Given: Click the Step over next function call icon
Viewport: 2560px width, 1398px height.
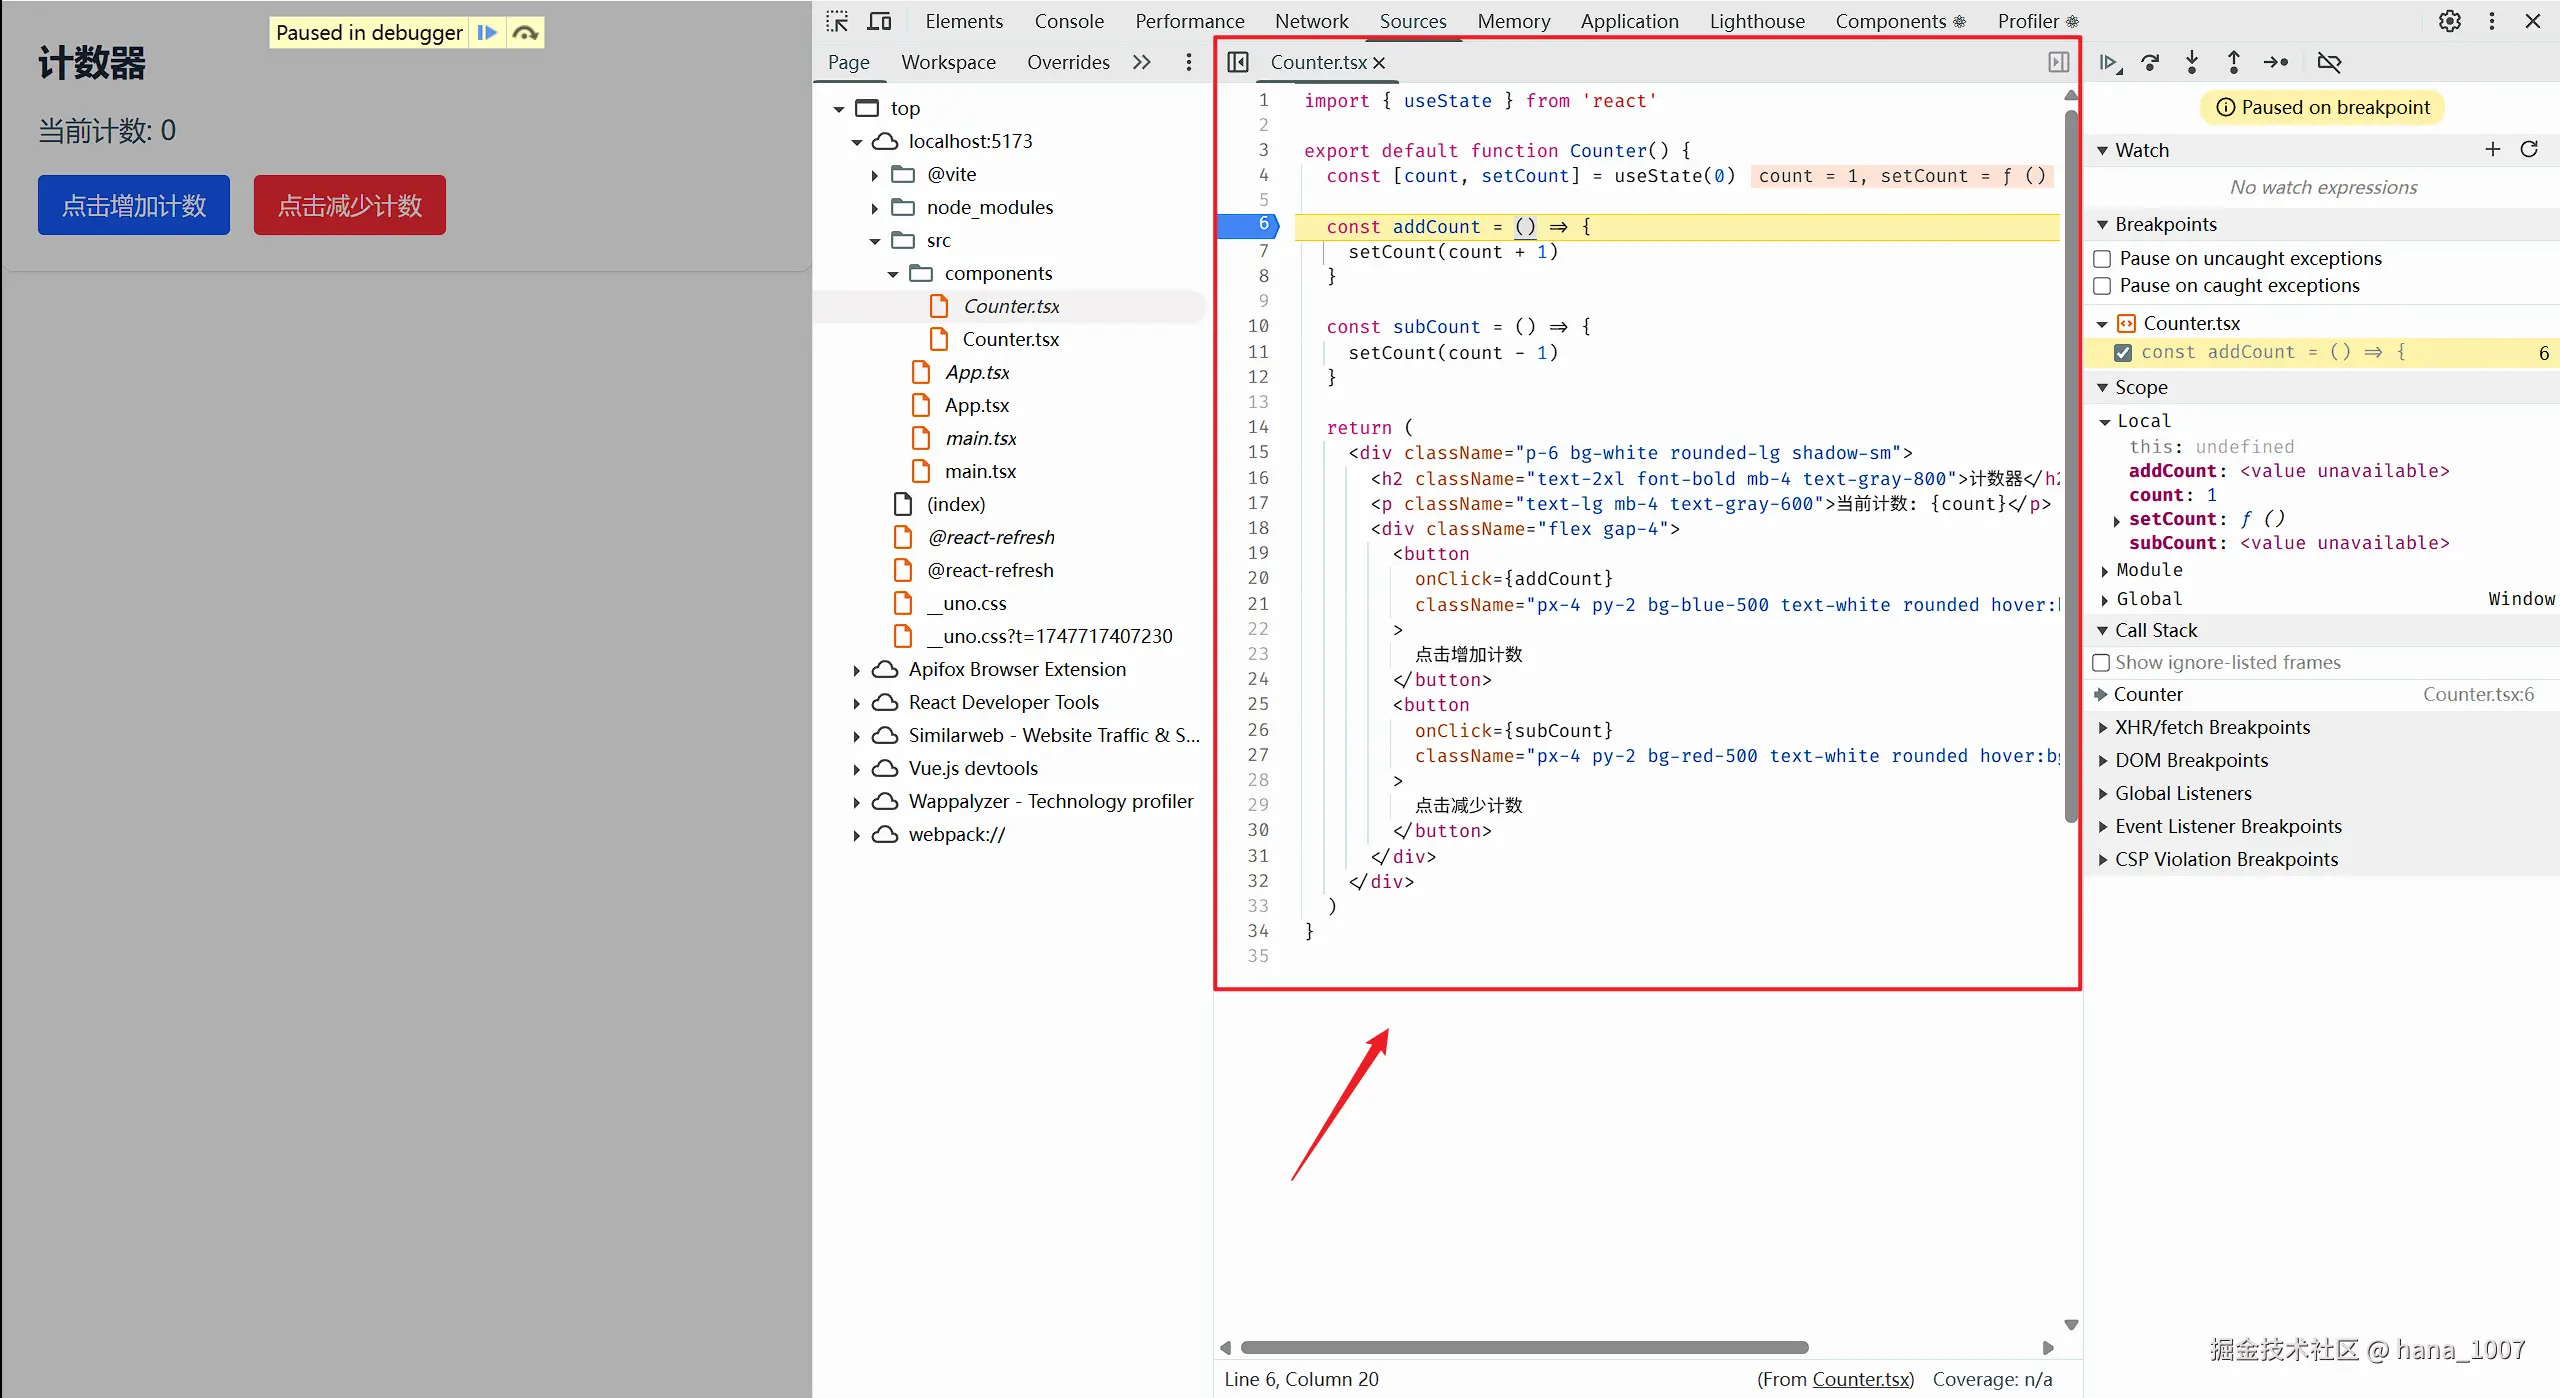Looking at the screenshot, I should pyautogui.click(x=2150, y=62).
